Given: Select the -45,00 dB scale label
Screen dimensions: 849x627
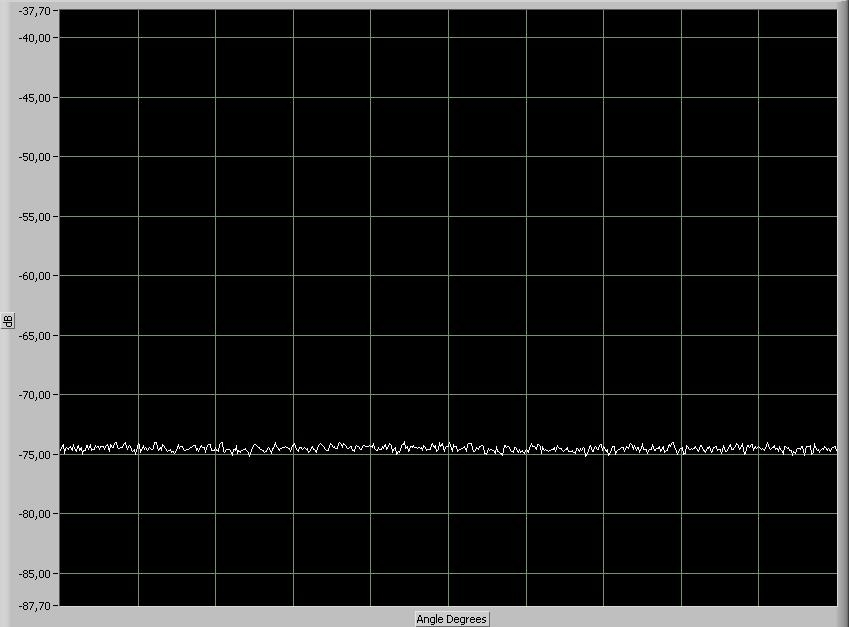Looking at the screenshot, I should pos(35,98).
